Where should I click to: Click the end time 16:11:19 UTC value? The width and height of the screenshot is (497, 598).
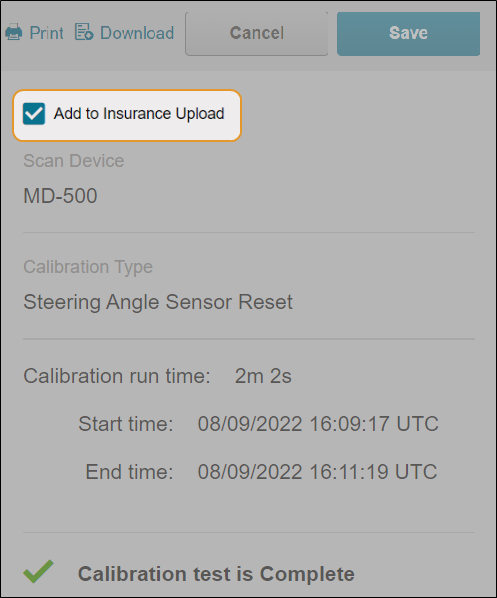[317, 472]
